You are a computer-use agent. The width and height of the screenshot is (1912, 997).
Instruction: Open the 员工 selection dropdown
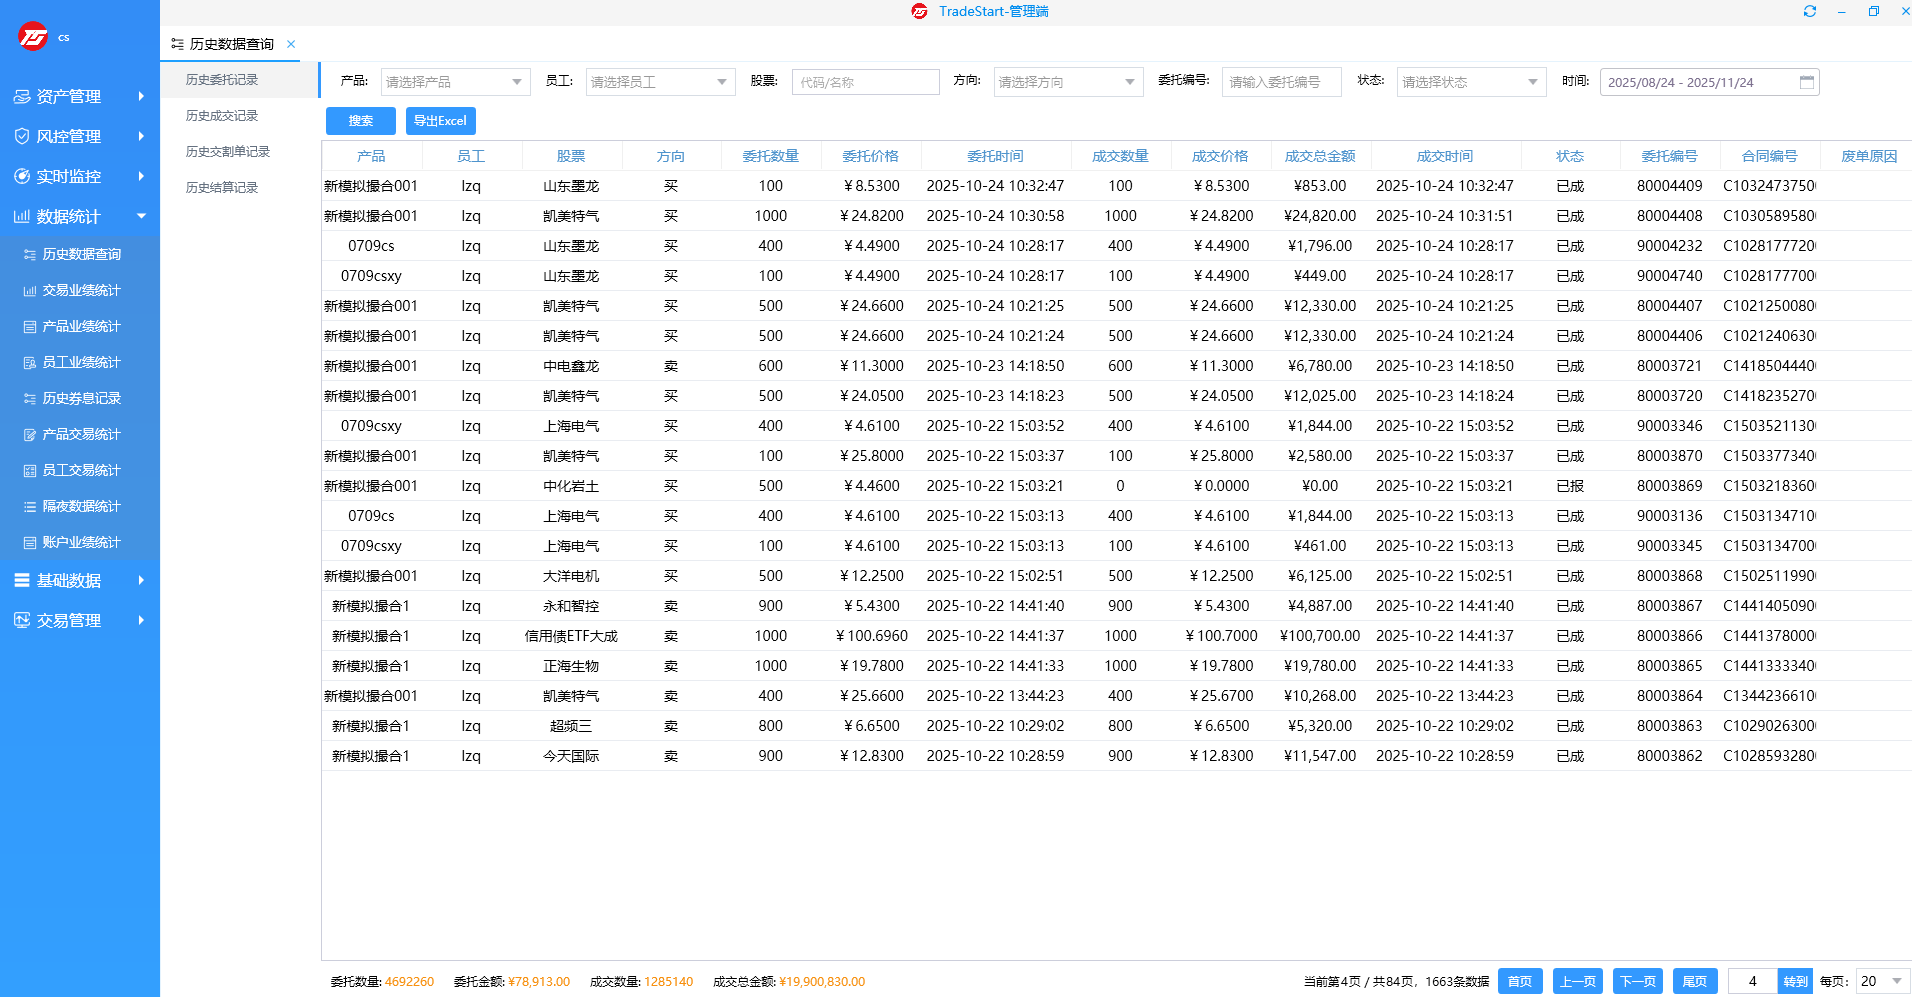tap(660, 82)
